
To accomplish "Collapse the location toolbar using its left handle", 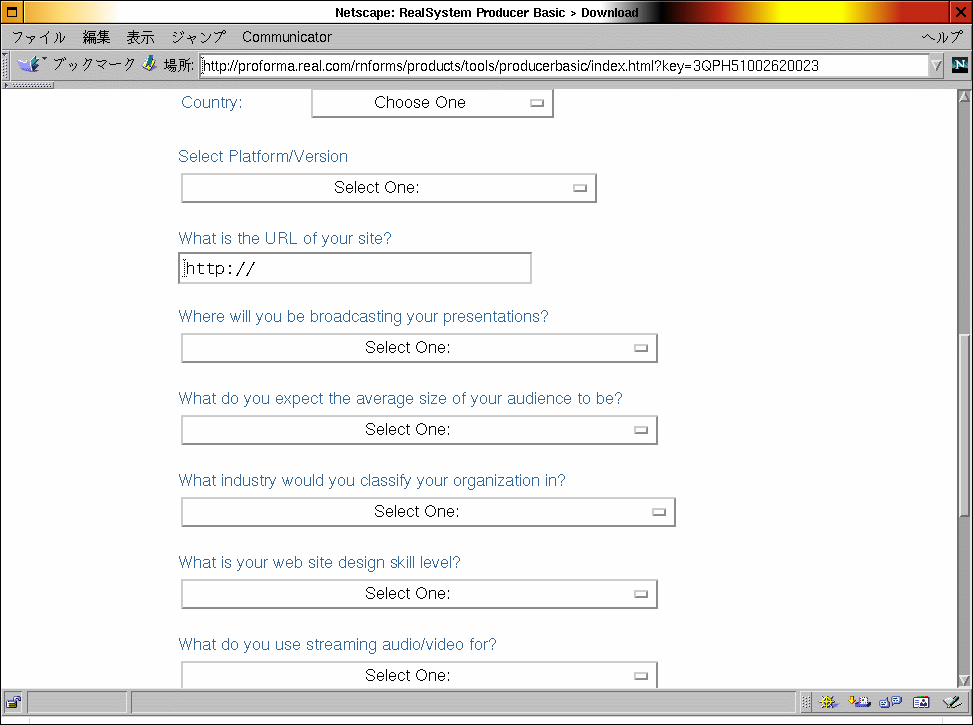I will (x=6, y=65).
